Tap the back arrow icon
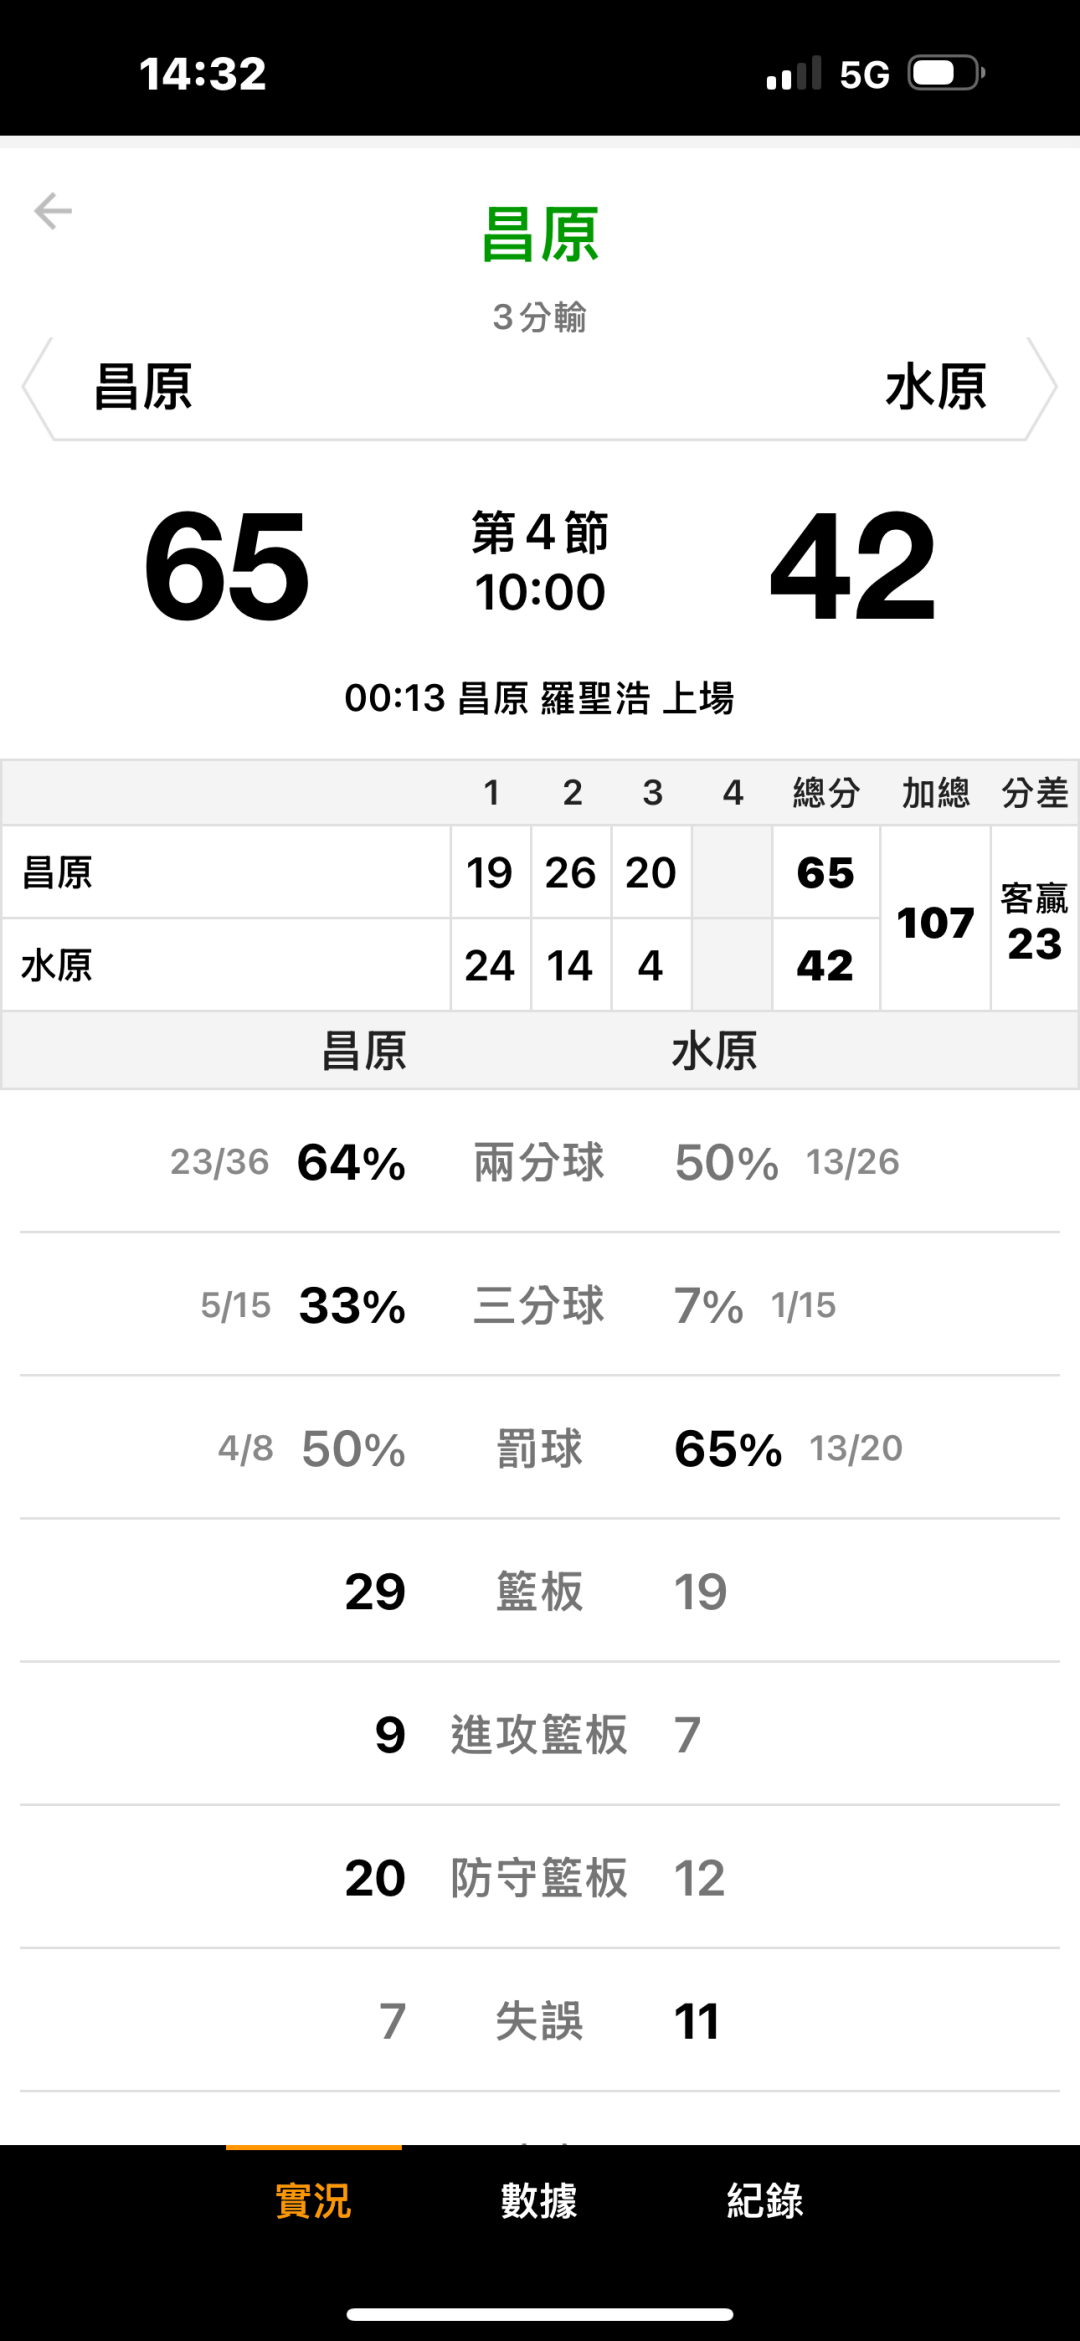The height and width of the screenshot is (2341, 1080). (x=53, y=211)
